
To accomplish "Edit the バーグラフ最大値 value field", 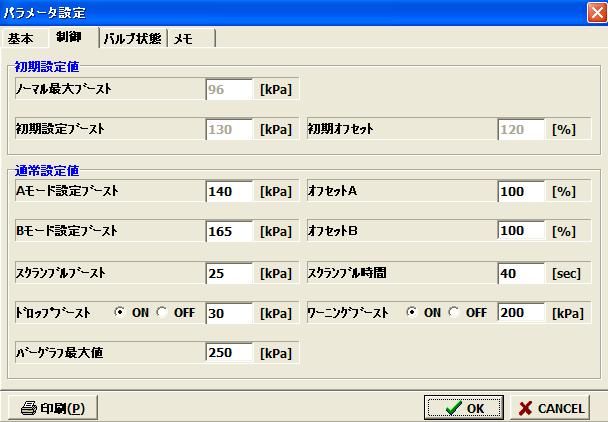I will point(229,353).
